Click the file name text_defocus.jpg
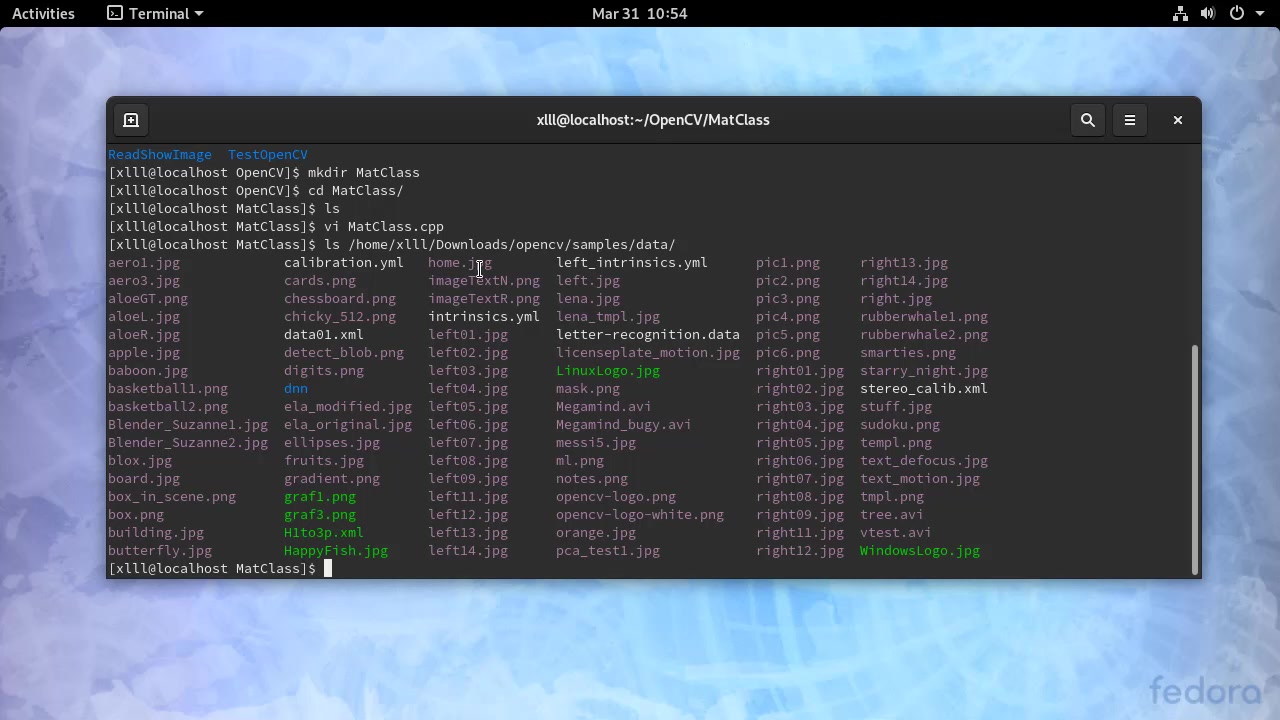 click(924, 461)
